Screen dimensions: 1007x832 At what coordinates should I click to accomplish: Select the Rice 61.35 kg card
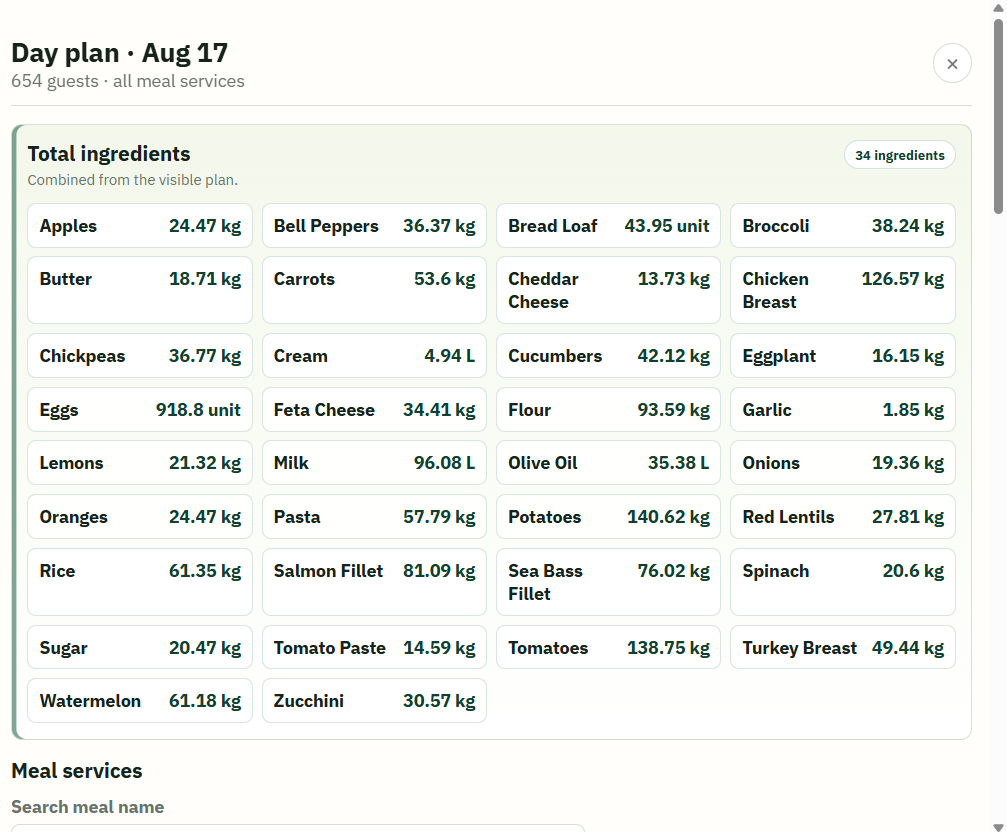pos(140,582)
